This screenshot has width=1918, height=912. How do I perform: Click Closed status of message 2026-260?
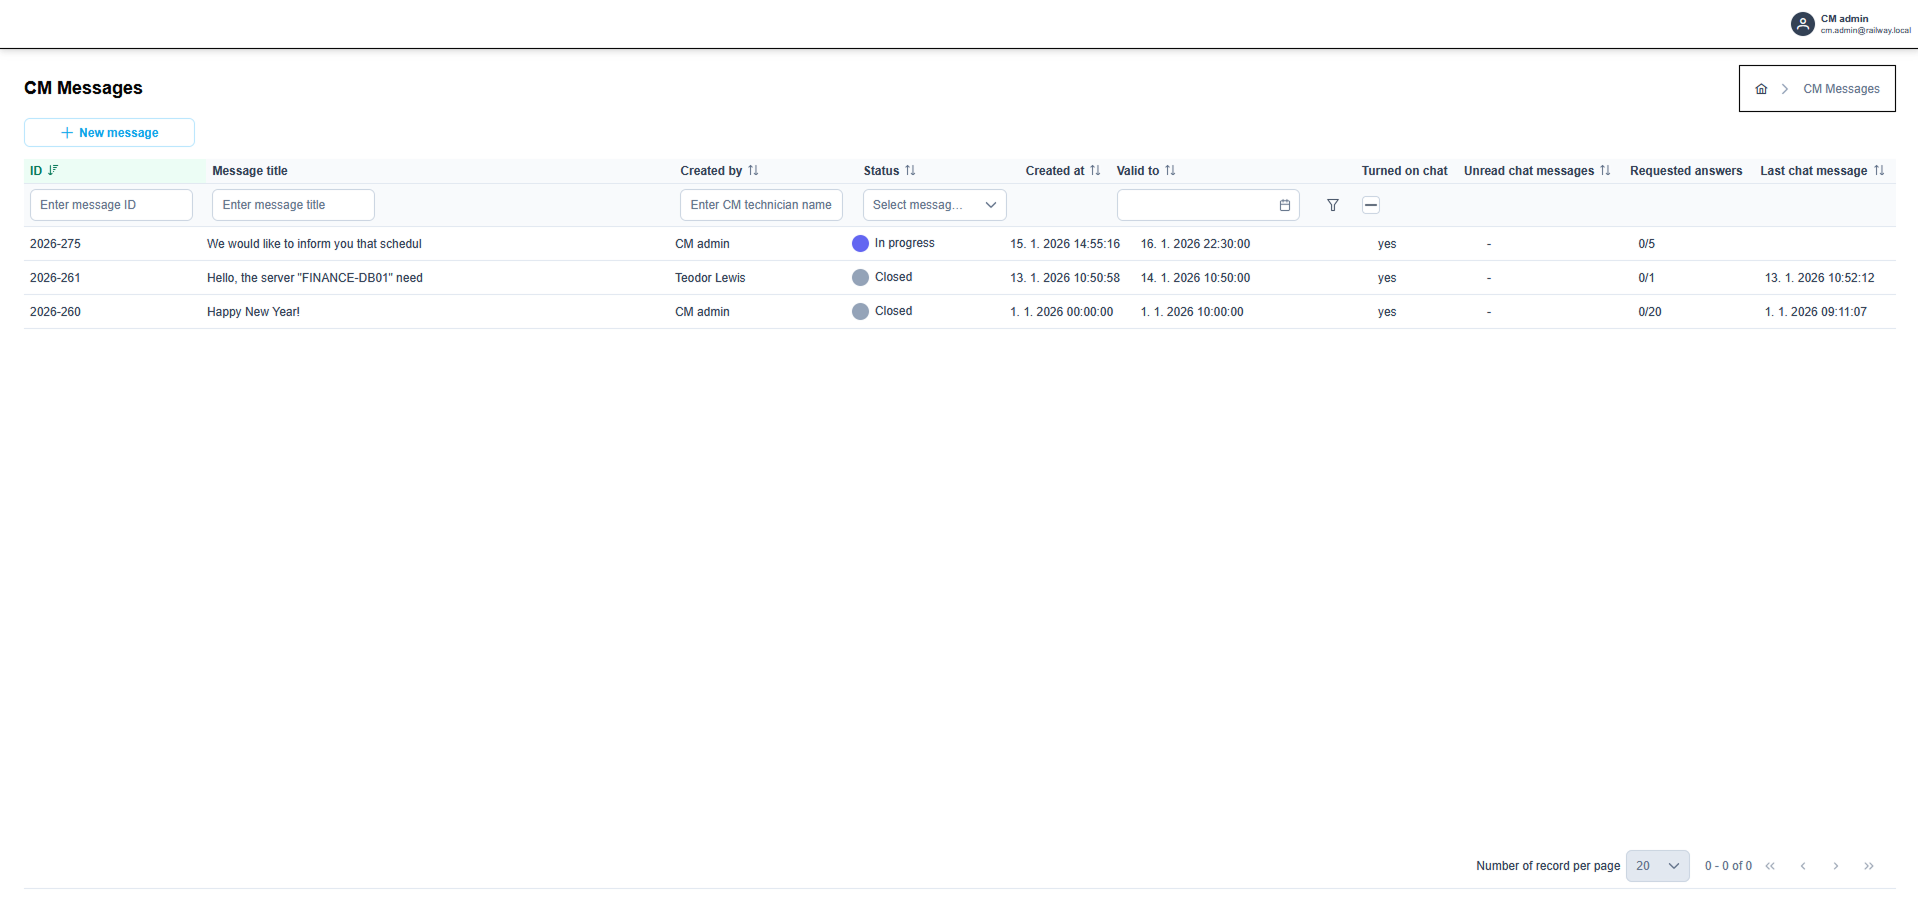pyautogui.click(x=882, y=311)
